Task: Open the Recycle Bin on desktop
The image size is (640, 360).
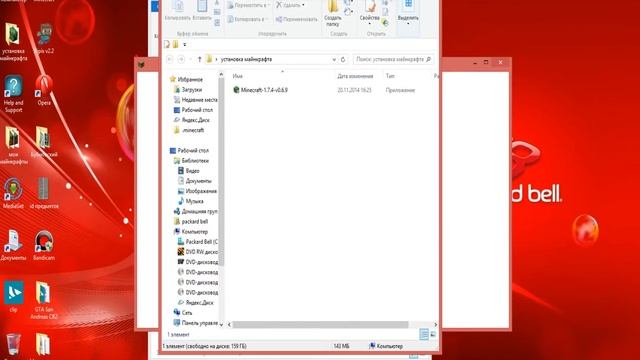Action: tap(13, 344)
